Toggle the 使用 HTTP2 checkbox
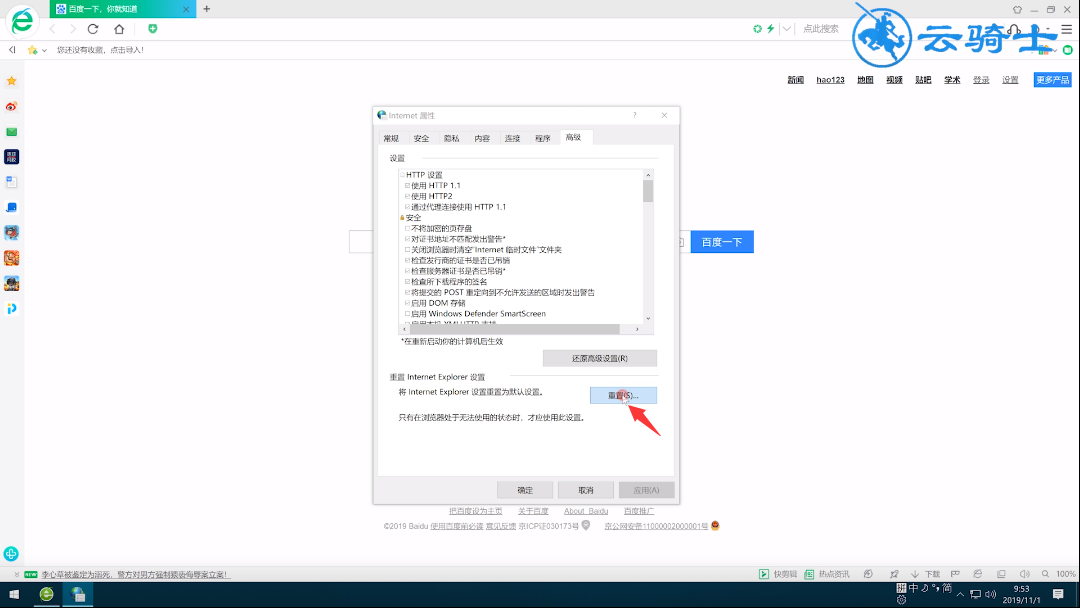The image size is (1080, 608). click(408, 196)
